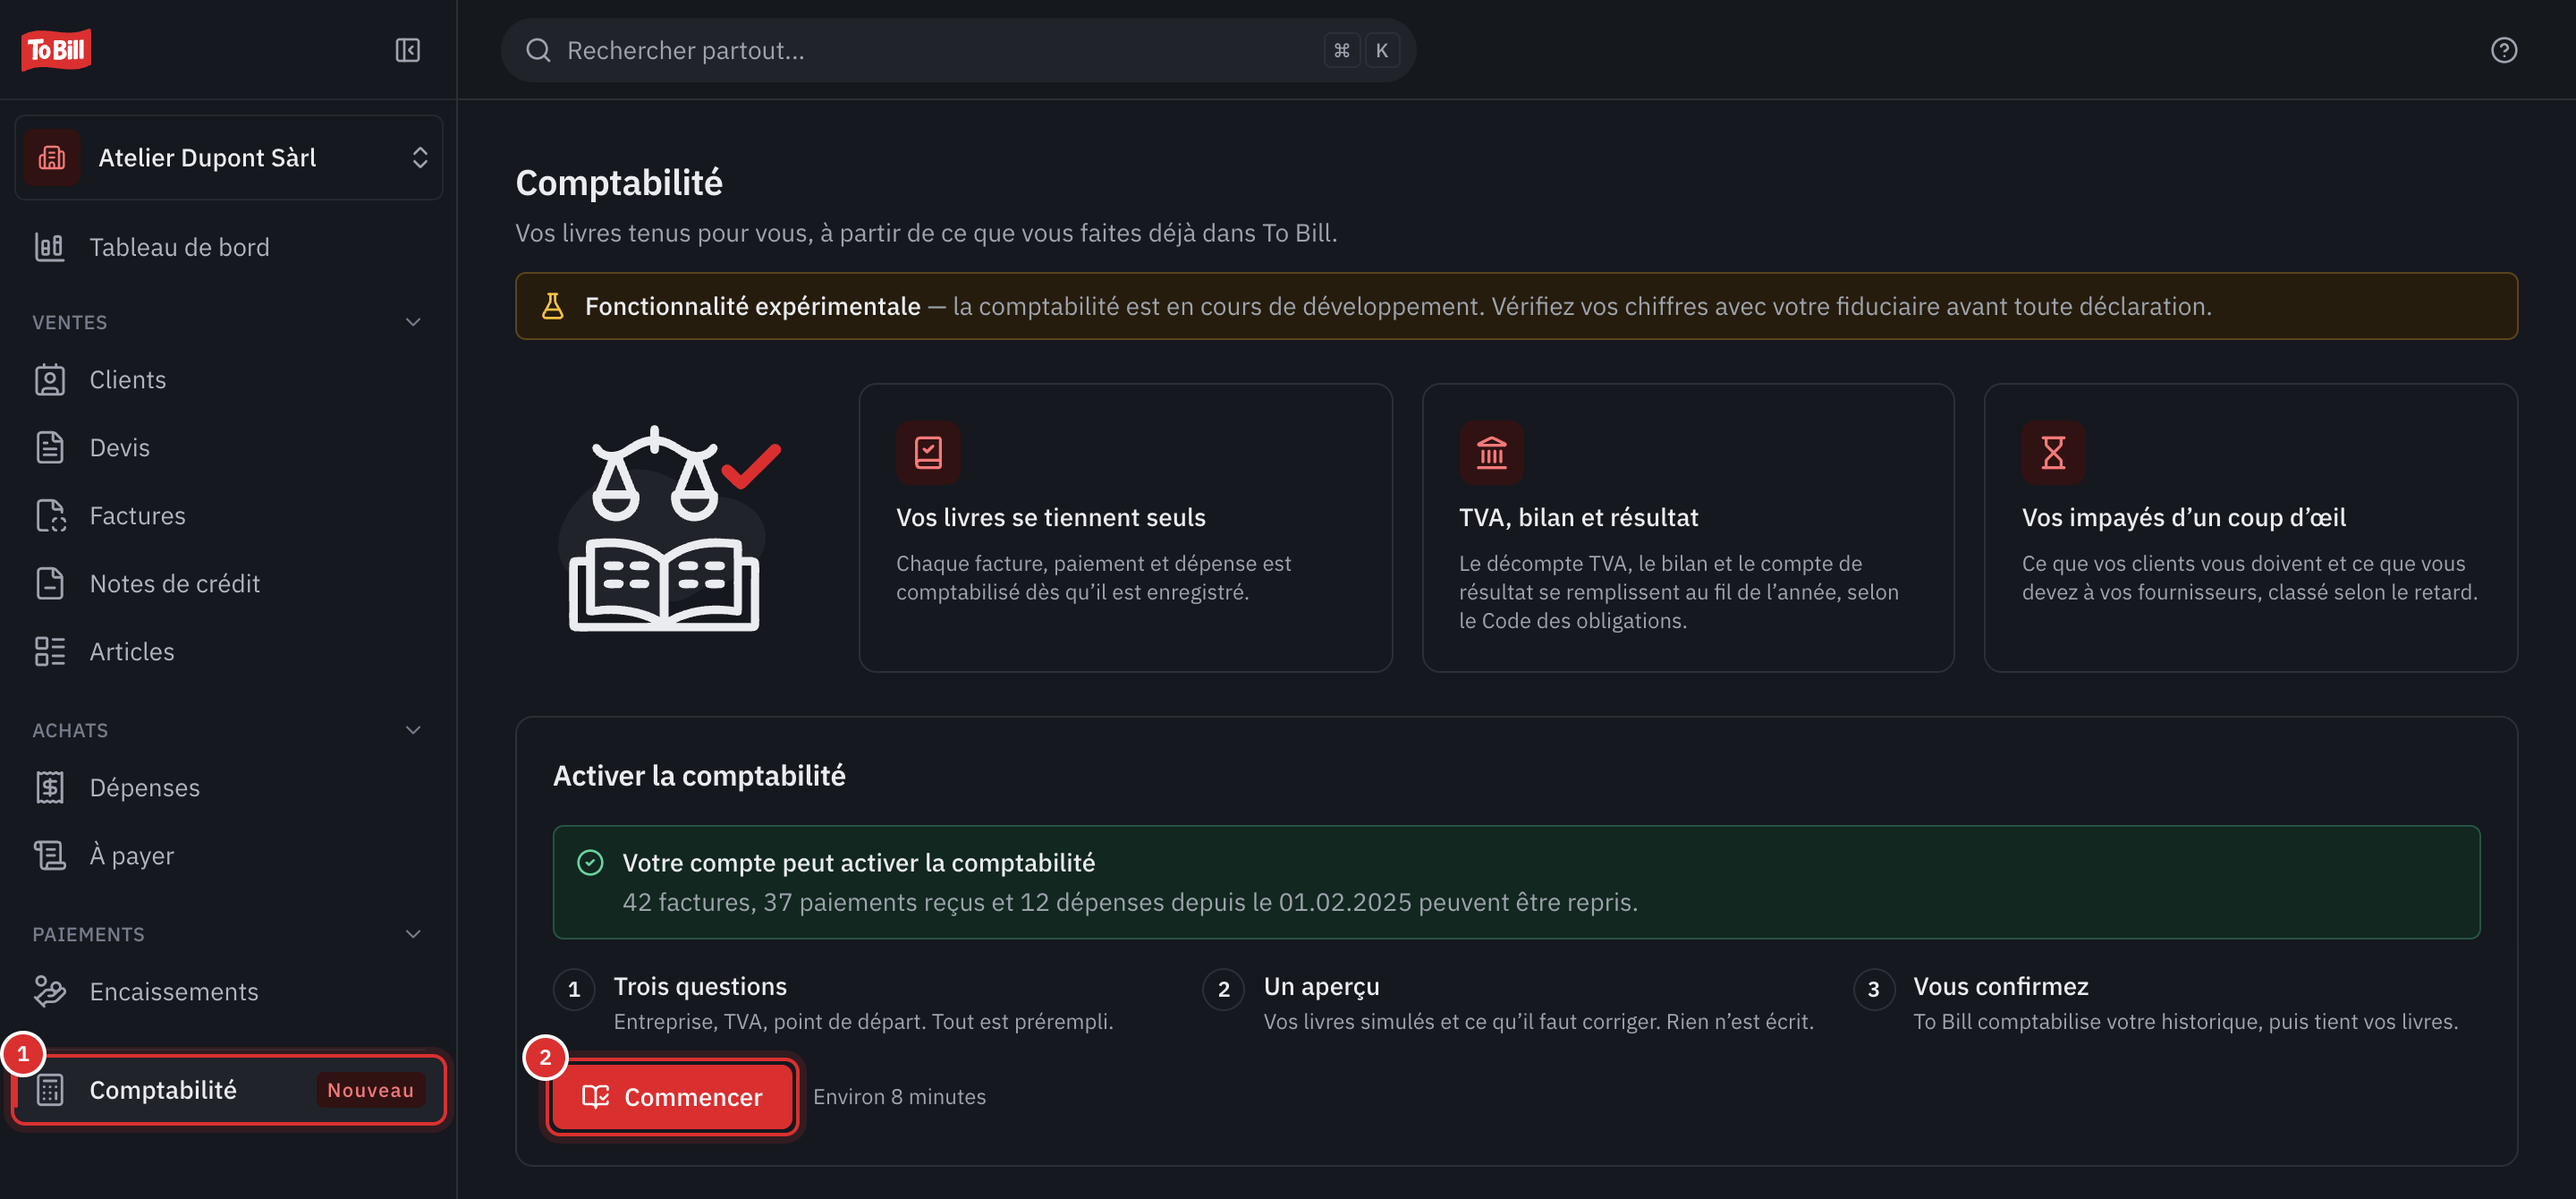Click step 2 Un aperçu
This screenshot has height=1199, width=2576.
(1508, 1002)
